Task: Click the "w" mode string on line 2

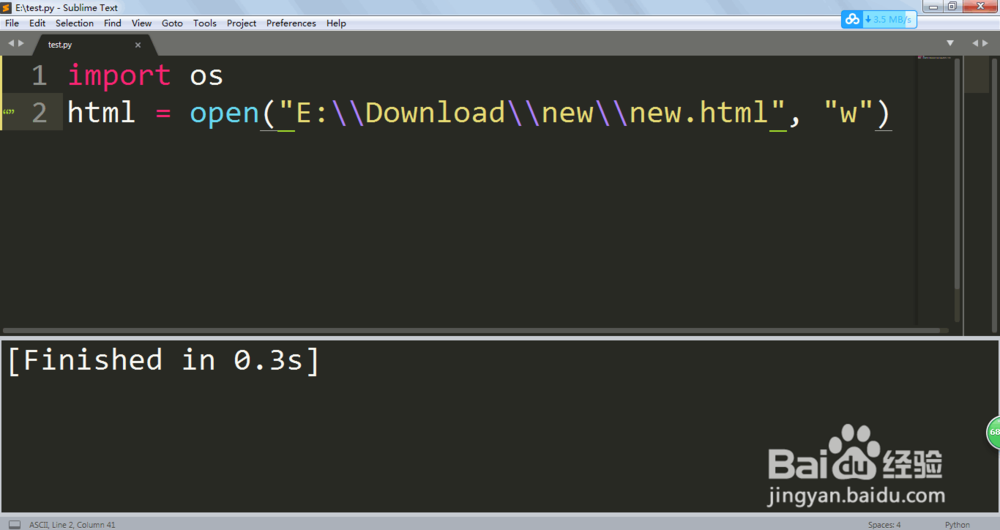Action: [848, 113]
